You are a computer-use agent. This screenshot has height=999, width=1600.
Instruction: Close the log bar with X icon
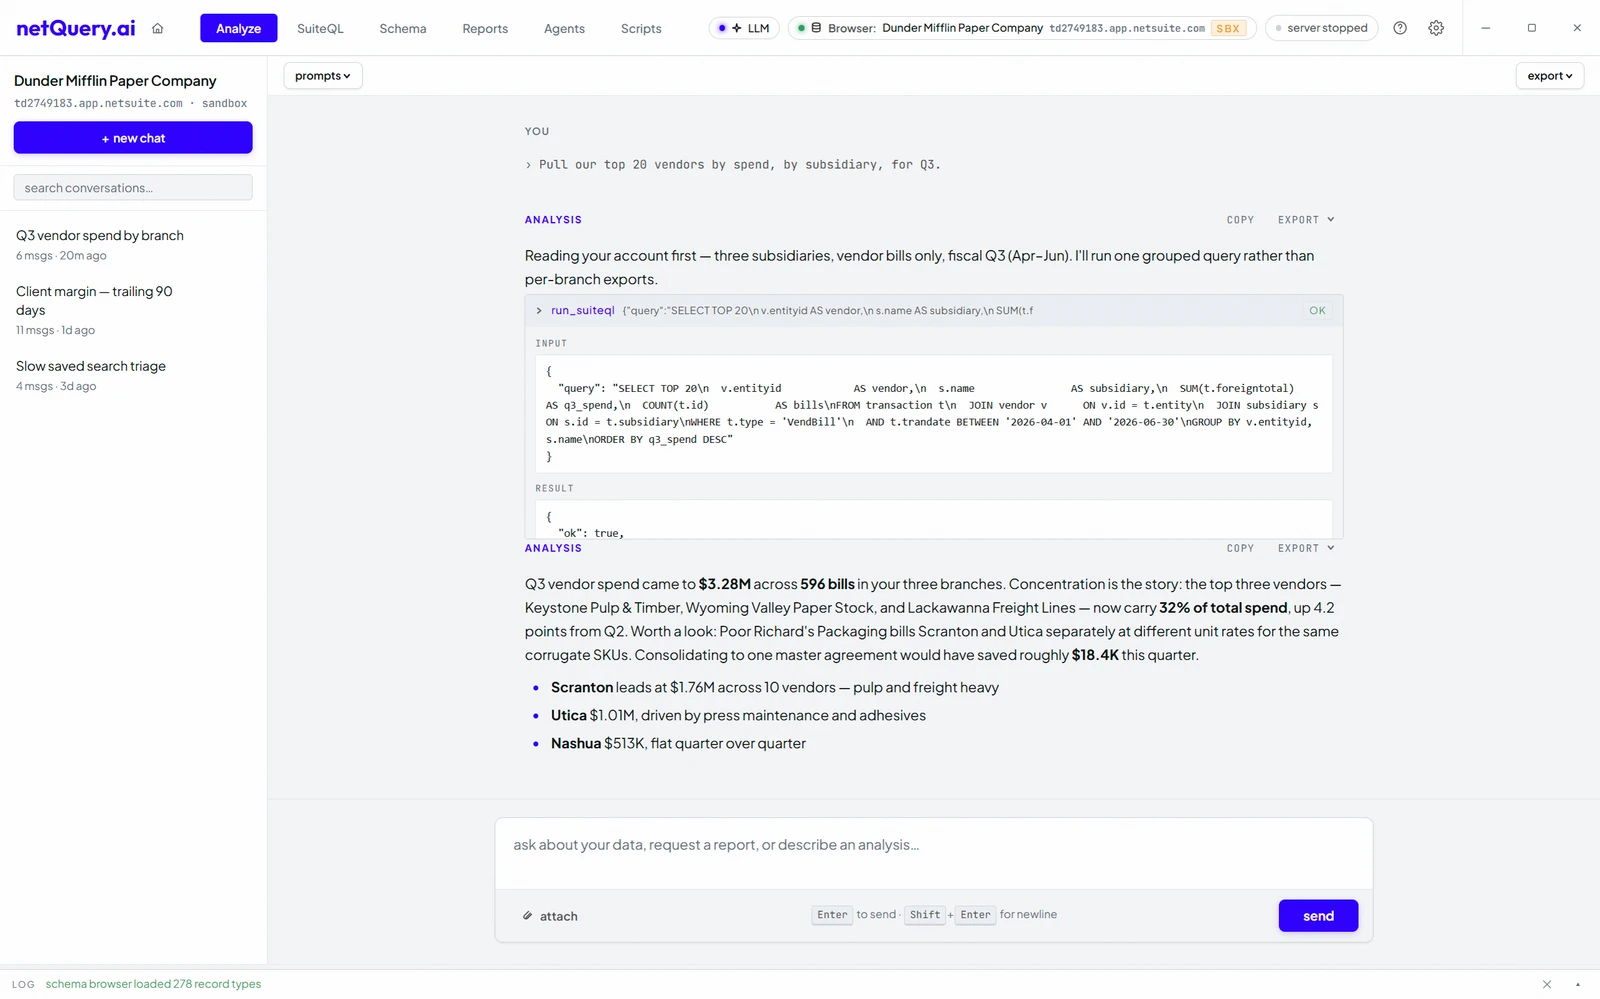click(1547, 984)
